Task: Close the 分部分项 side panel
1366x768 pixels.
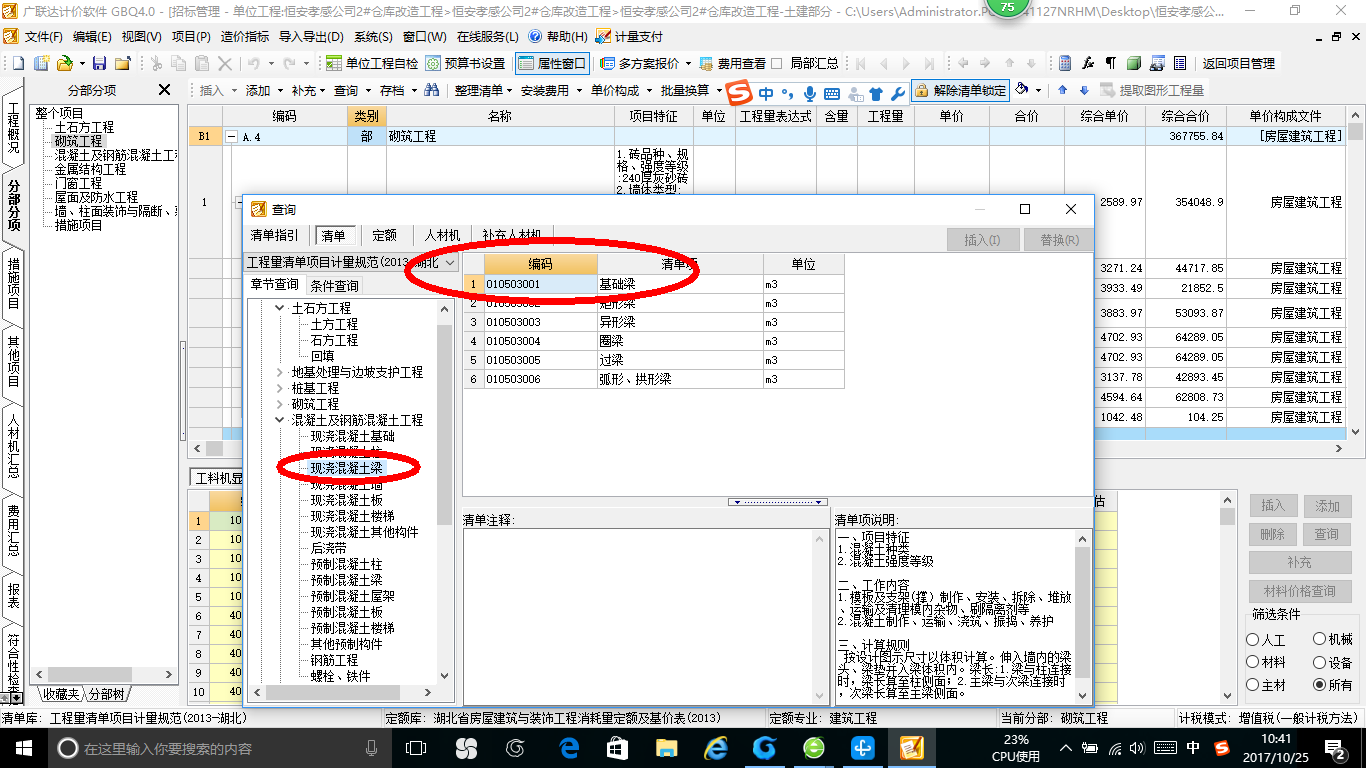Action: (x=165, y=90)
